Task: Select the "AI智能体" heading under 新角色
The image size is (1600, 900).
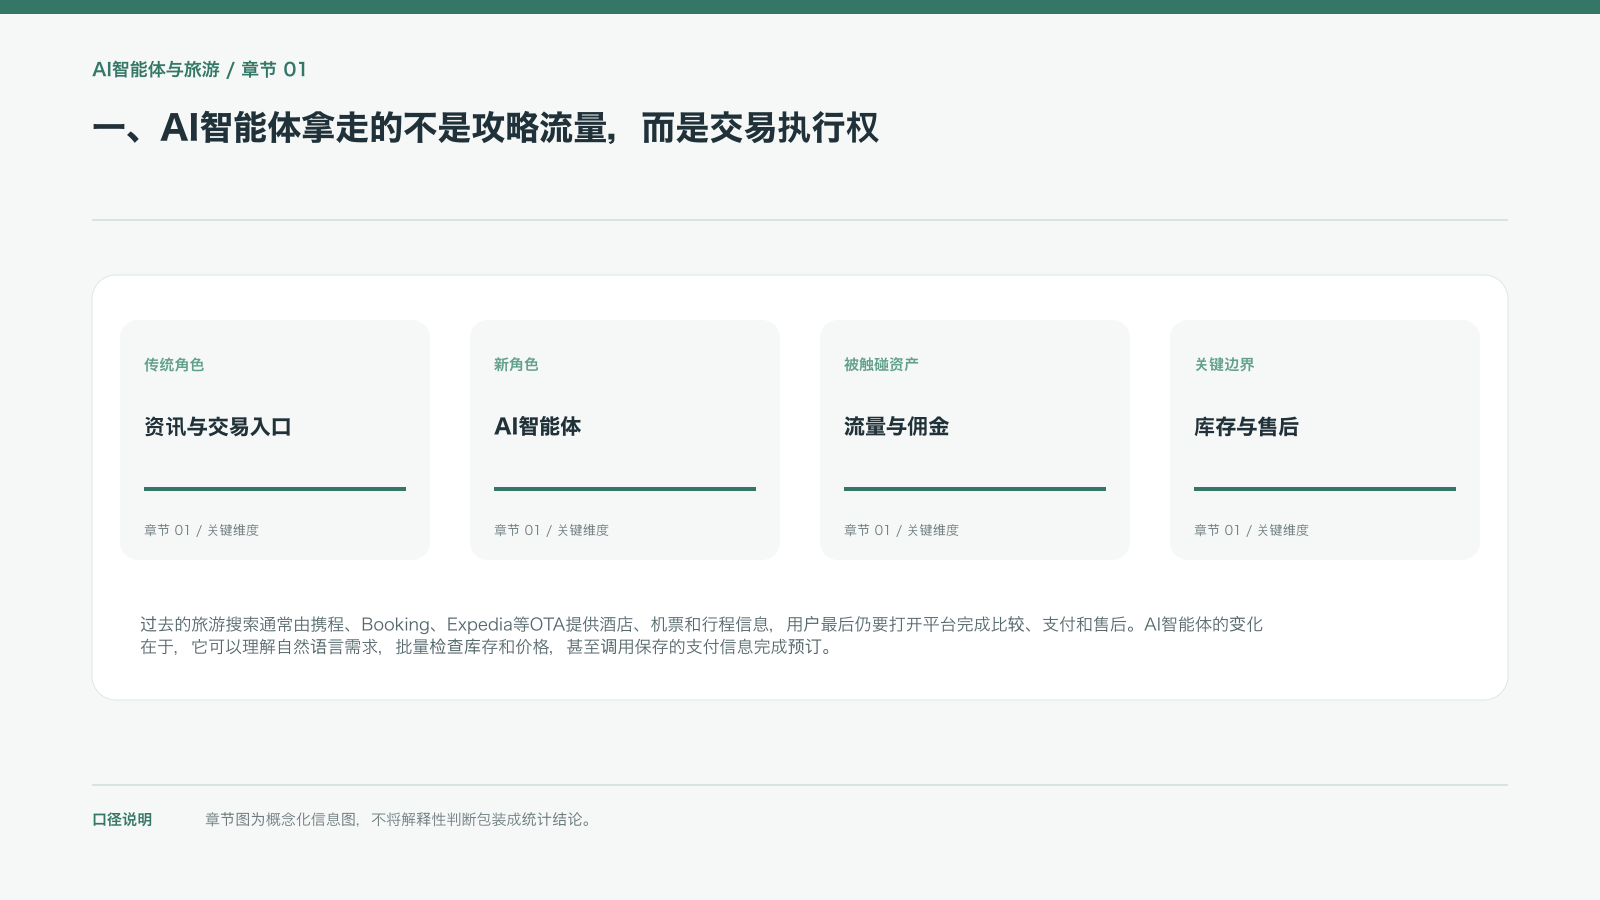Action: [x=538, y=427]
